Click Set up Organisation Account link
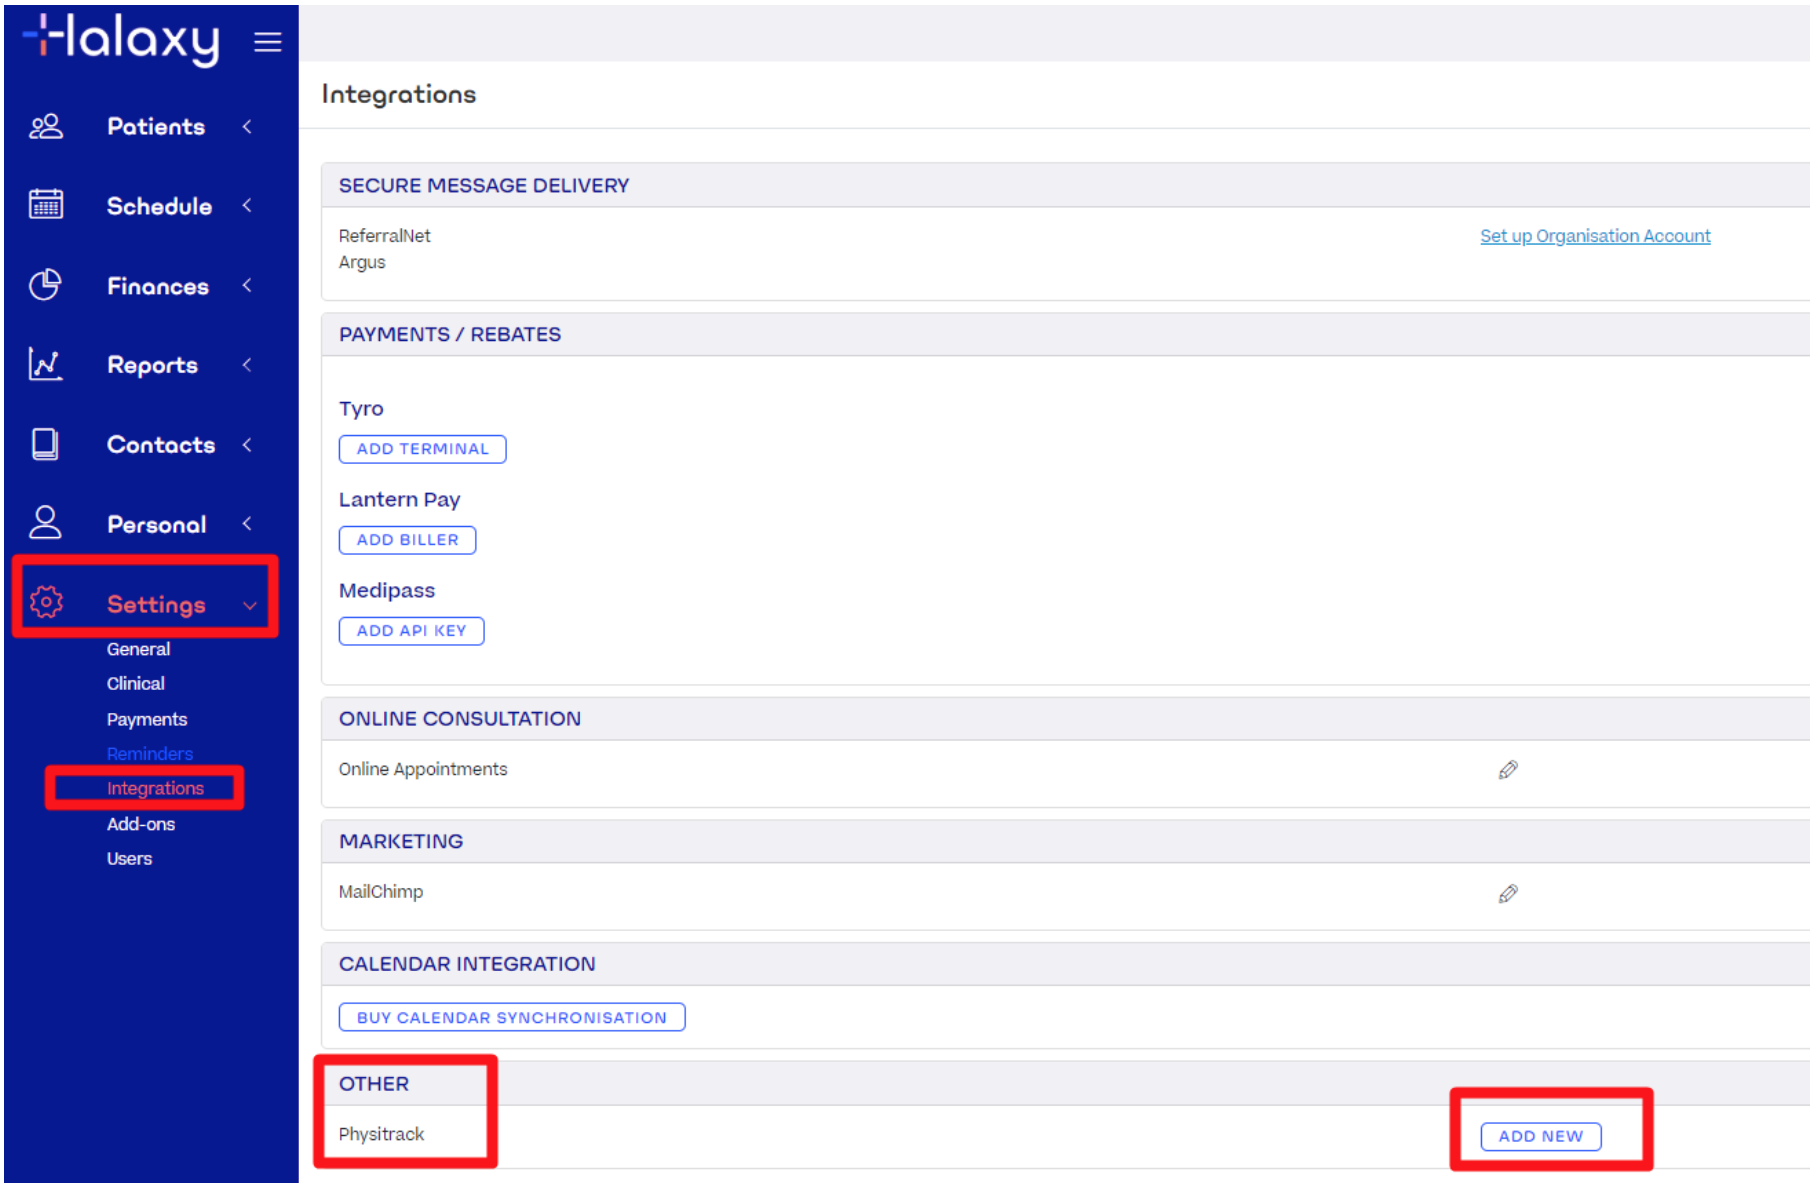Image resolution: width=1818 pixels, height=1192 pixels. (x=1595, y=236)
